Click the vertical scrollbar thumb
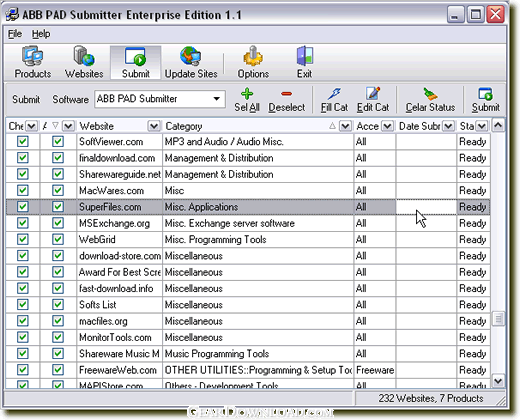This screenshot has height=420, width=520. (x=498, y=319)
